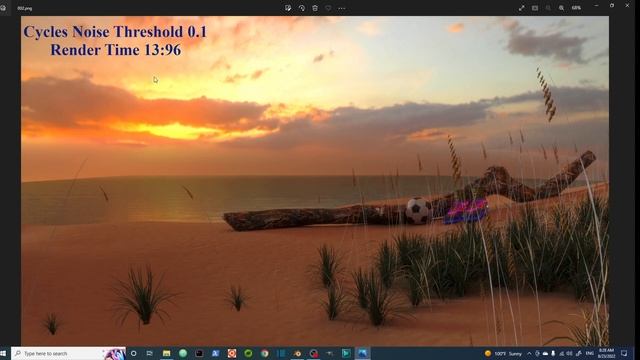
Task: Open the teal play-arrow app icon on the taskbar
Action: pyautogui.click(x=346, y=353)
